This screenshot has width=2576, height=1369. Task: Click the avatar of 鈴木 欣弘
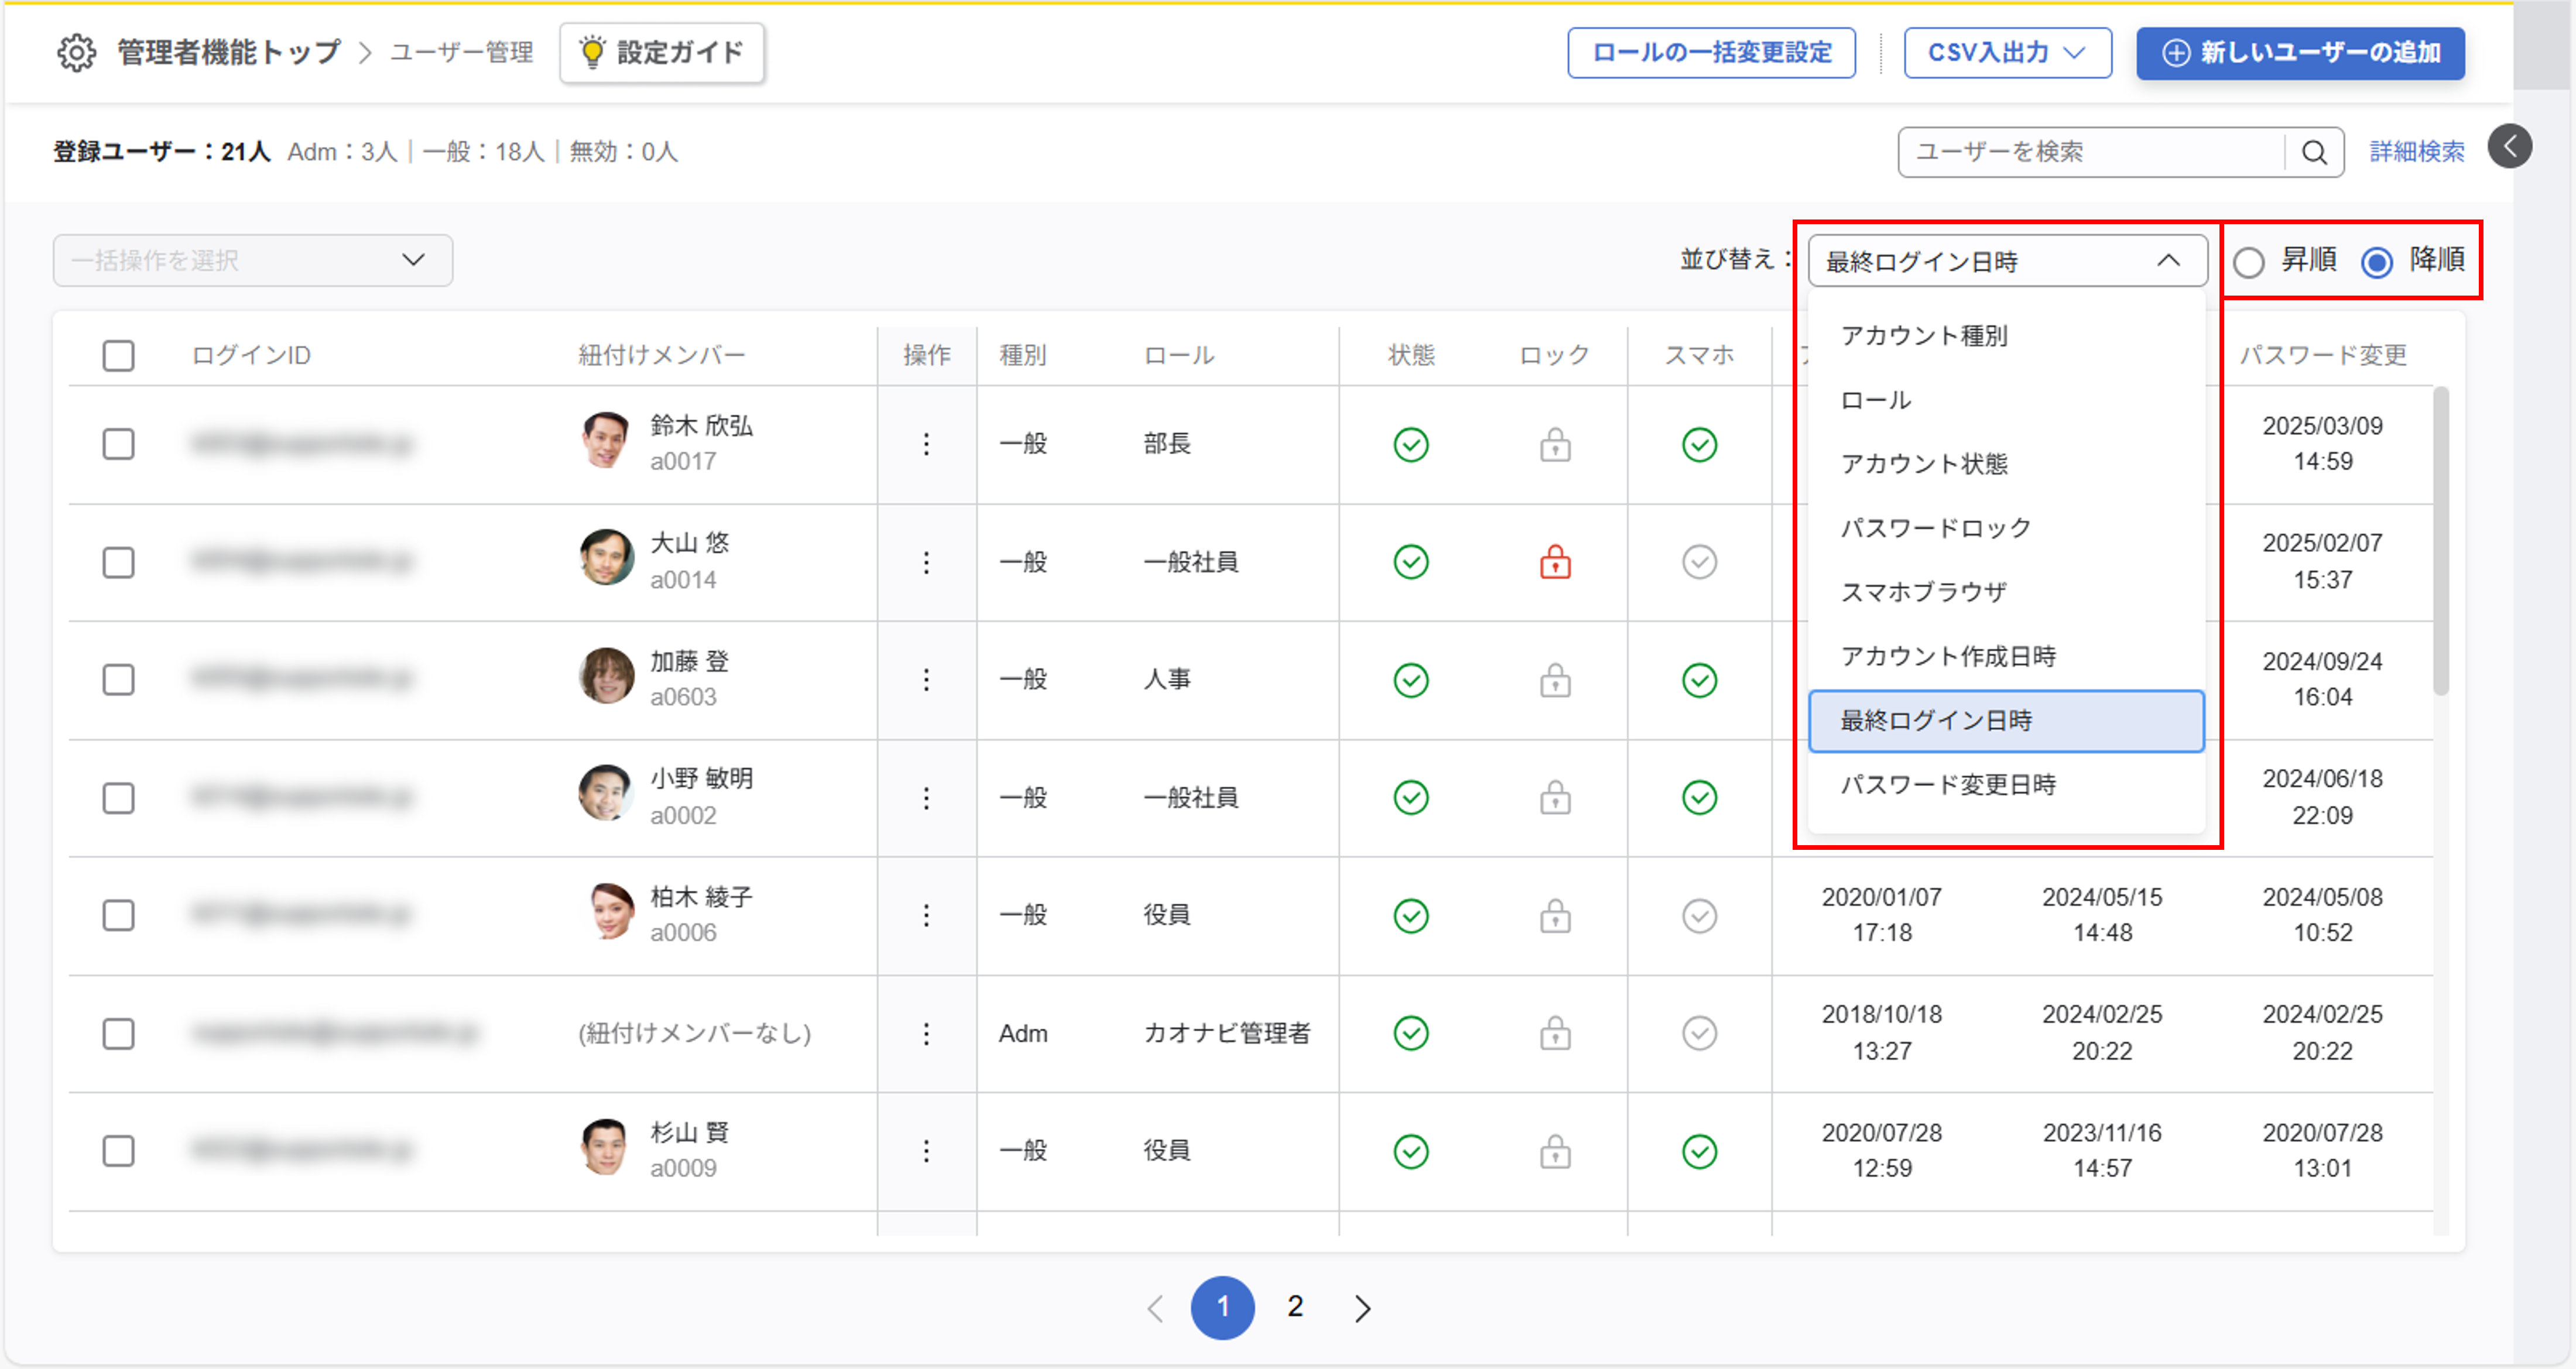[x=606, y=441]
